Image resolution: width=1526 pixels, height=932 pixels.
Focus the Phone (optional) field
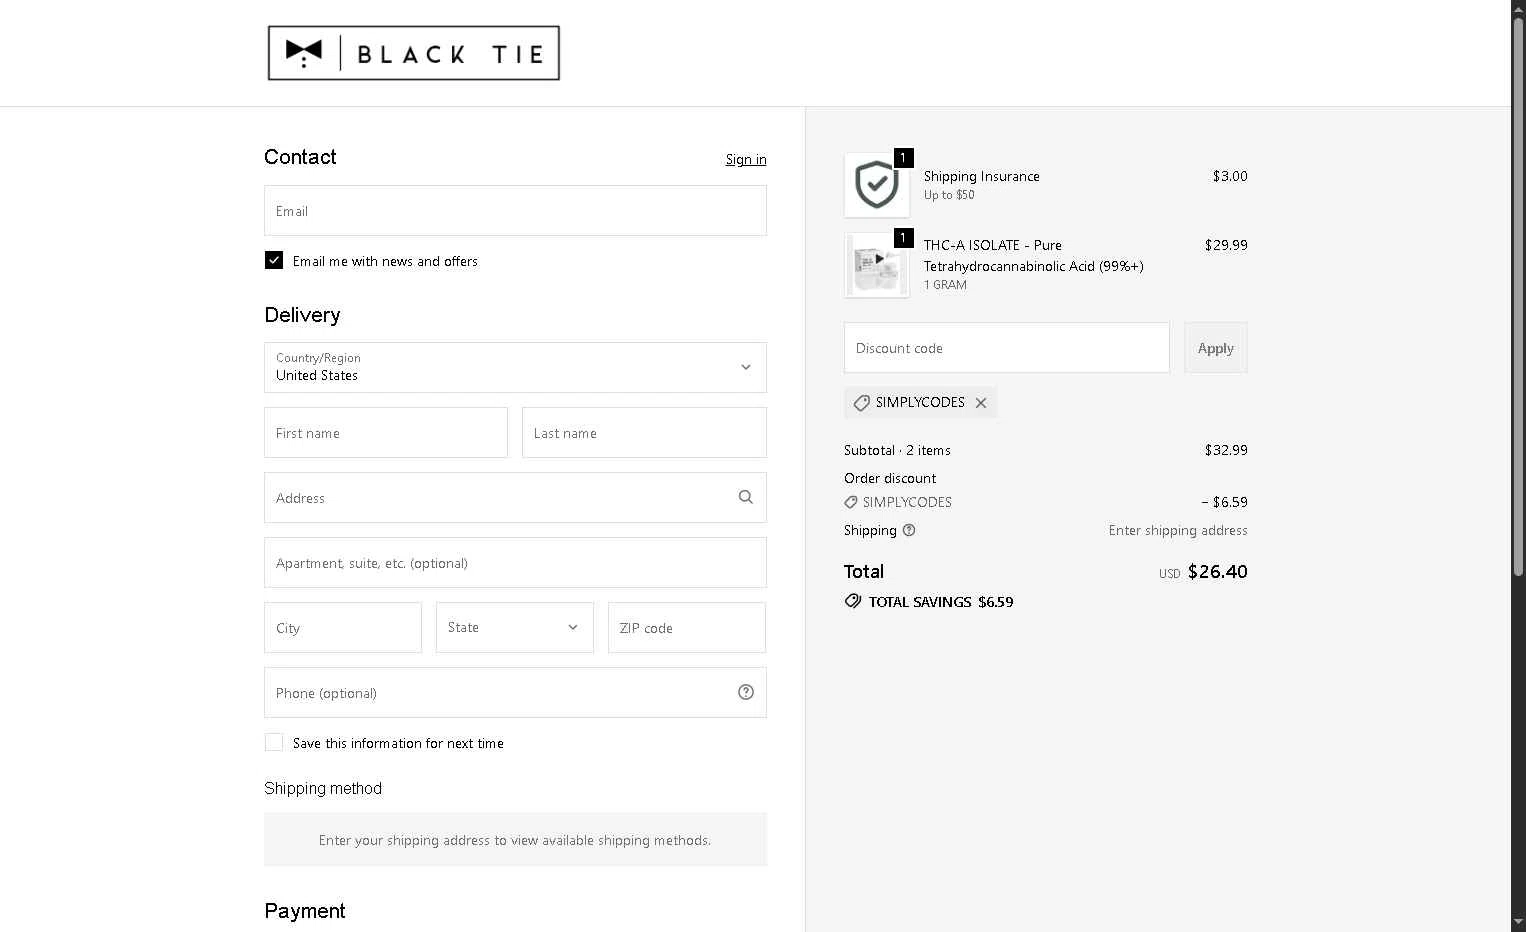point(515,693)
